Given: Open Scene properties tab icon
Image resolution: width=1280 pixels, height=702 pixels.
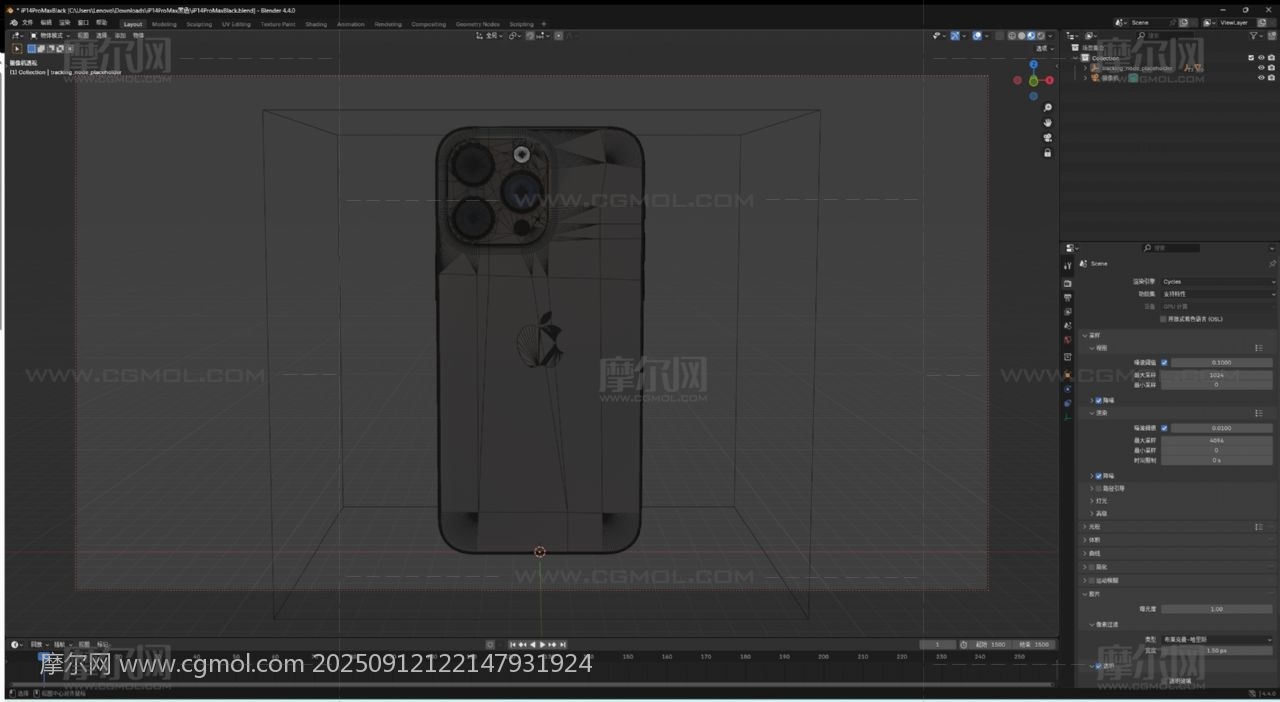Looking at the screenshot, I should pos(1067,325).
